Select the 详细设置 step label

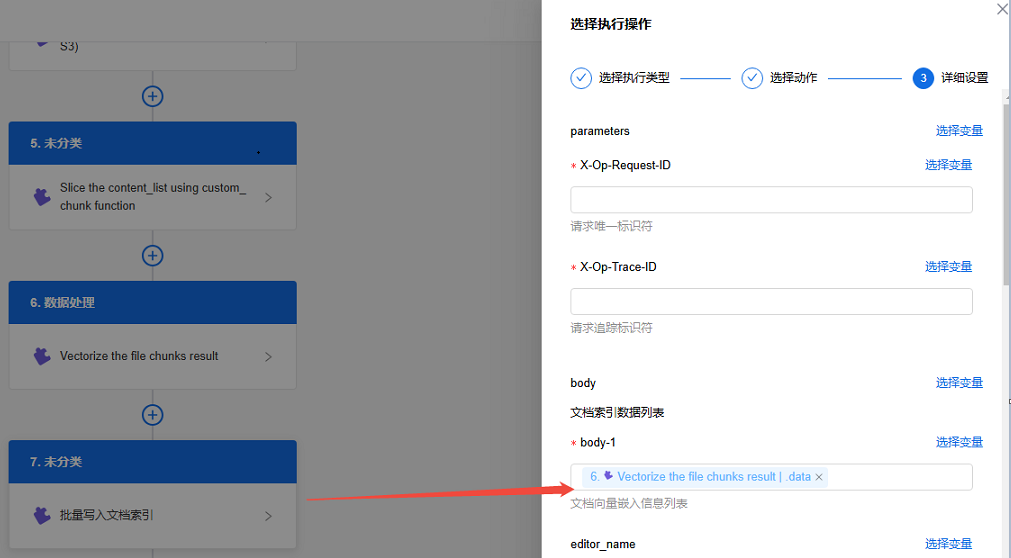pos(965,78)
